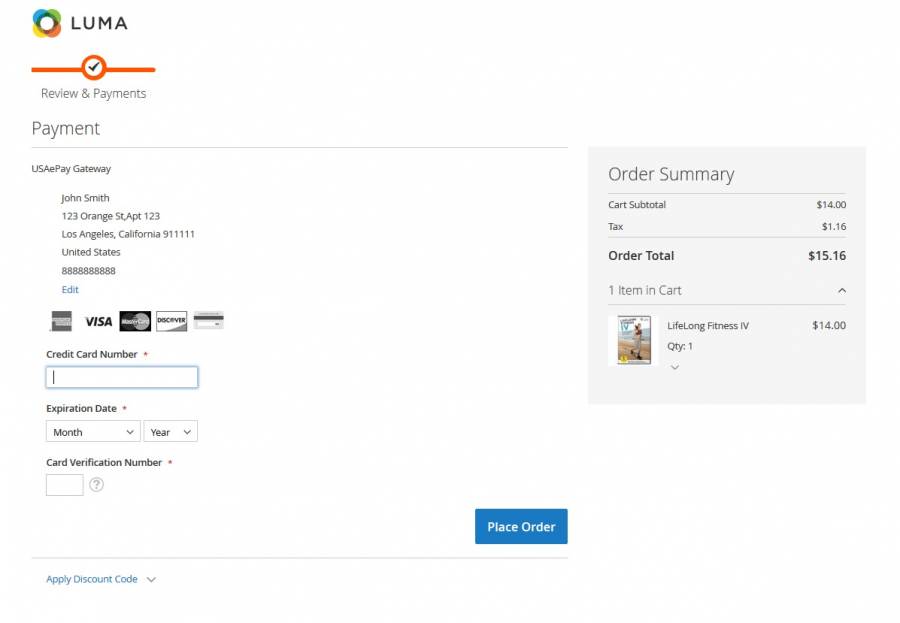The image size is (900, 623).
Task: Expand LifeLong Fitness IV item details
Action: tap(675, 367)
